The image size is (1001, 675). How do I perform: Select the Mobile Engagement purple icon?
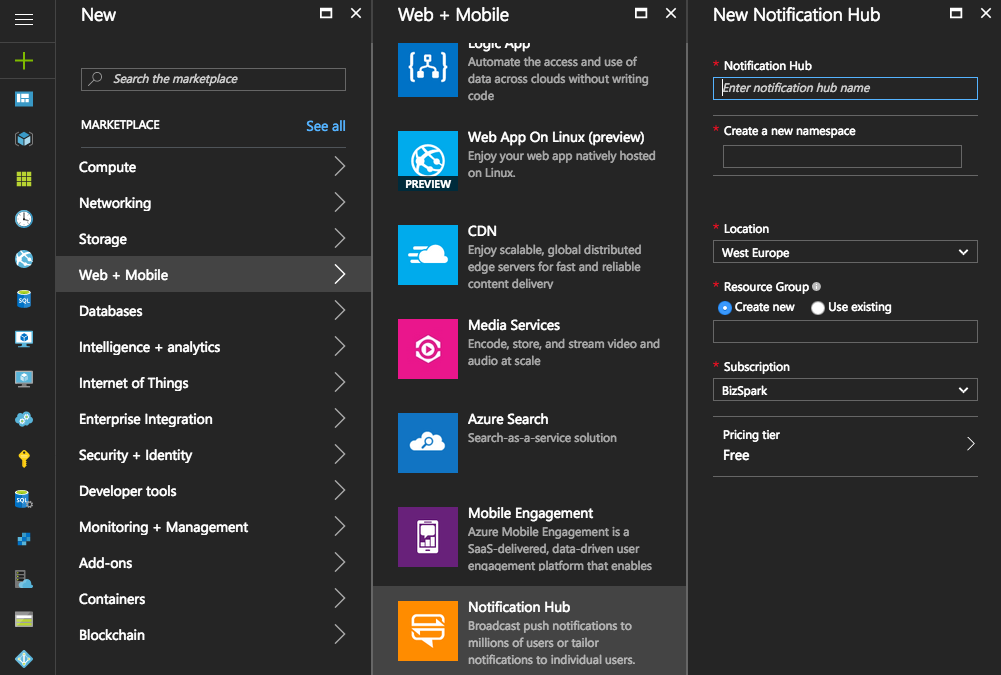point(428,537)
